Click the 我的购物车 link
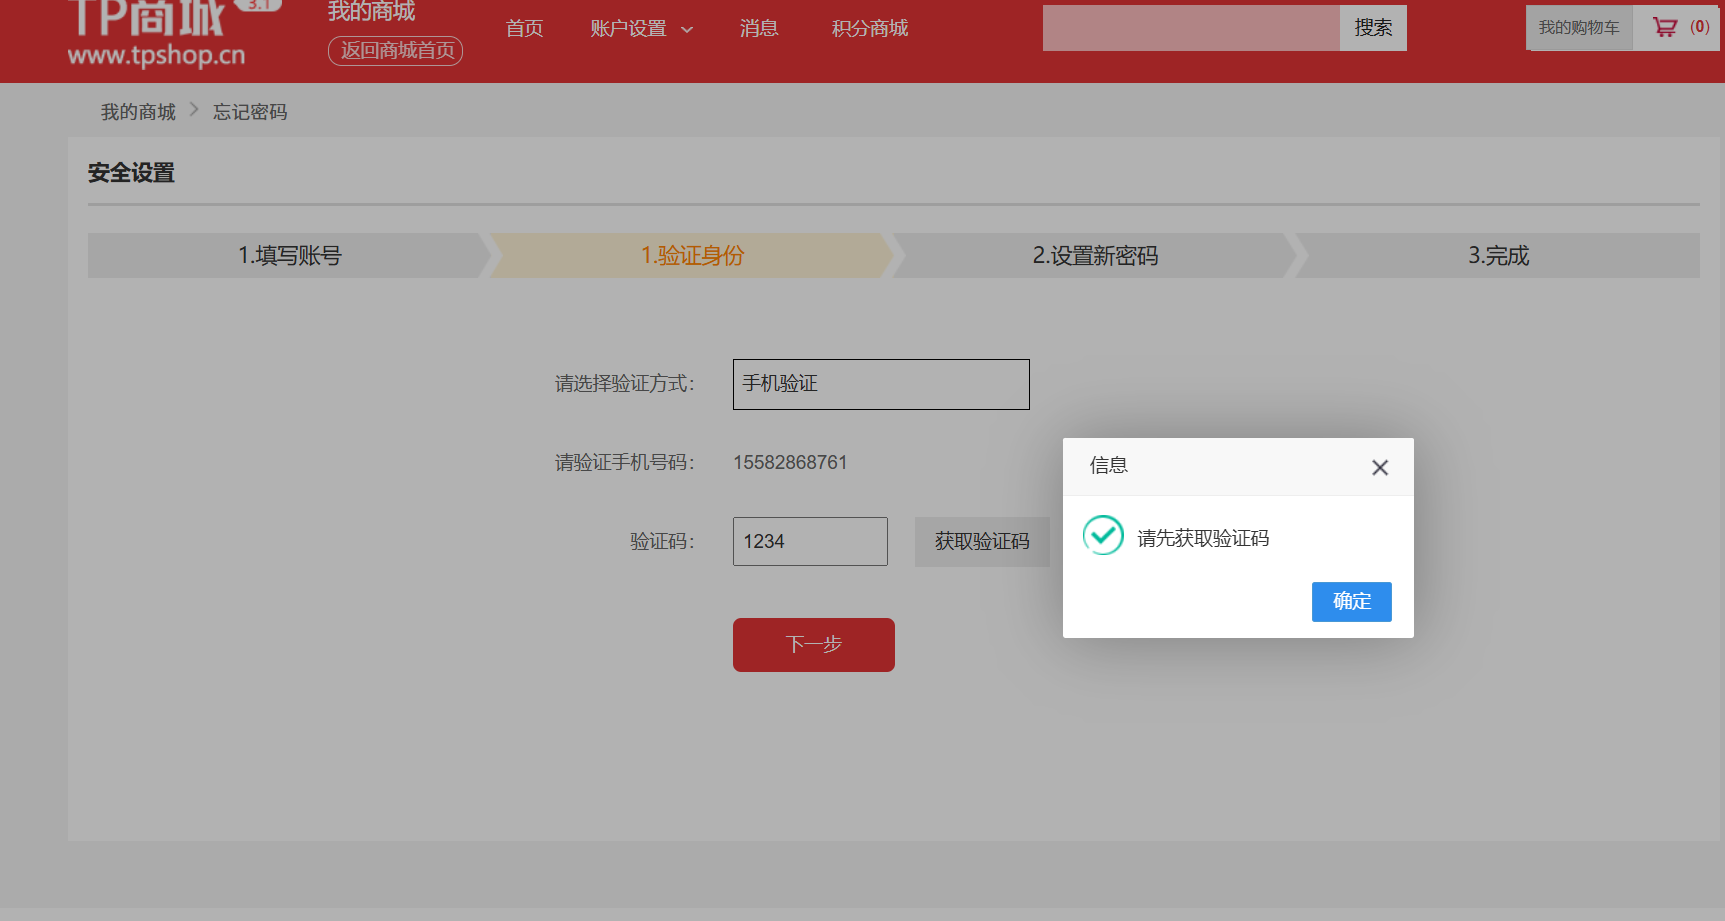 point(1578,27)
